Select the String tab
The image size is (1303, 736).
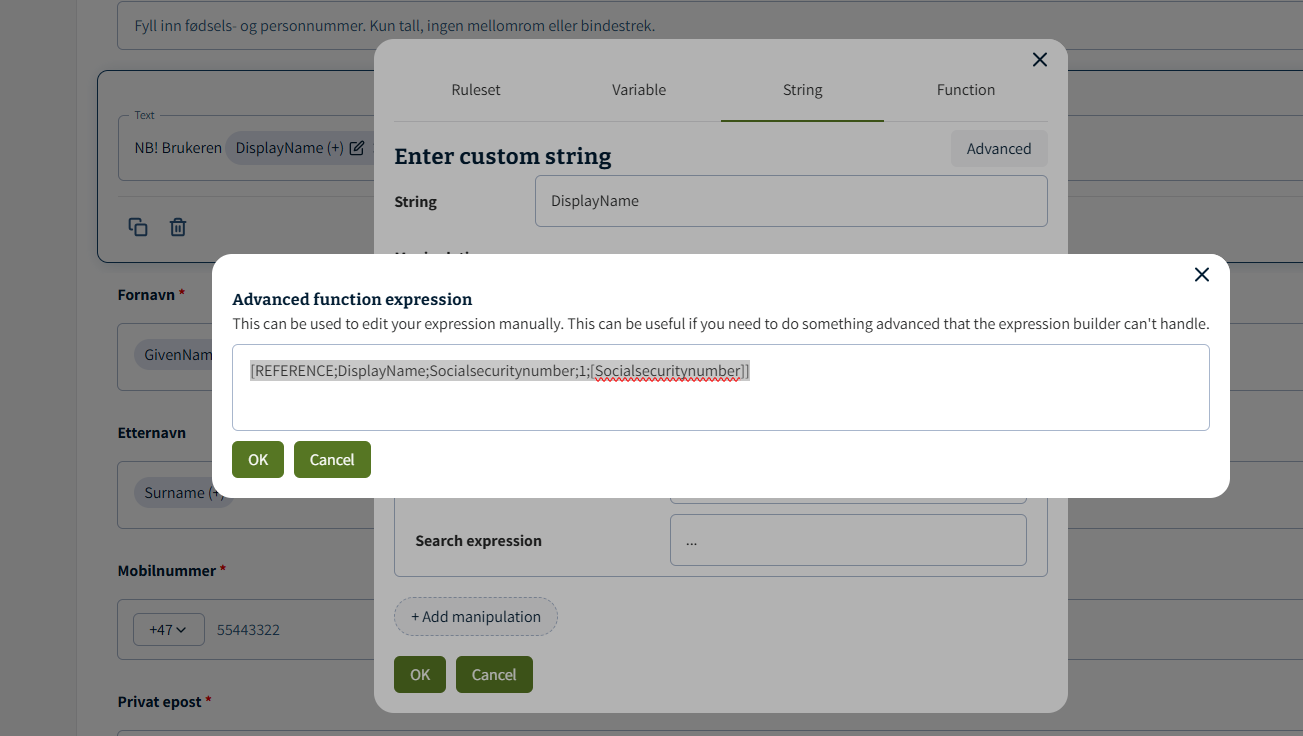pos(802,90)
